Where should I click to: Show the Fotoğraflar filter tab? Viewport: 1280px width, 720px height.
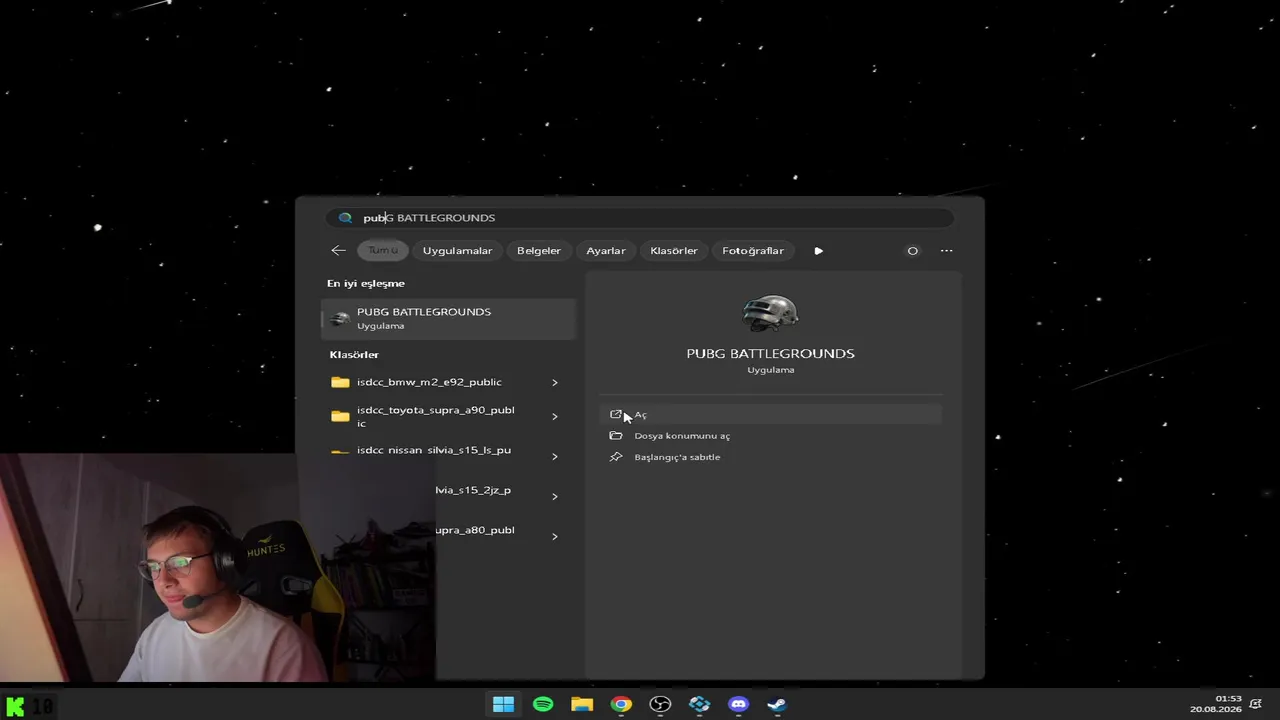pyautogui.click(x=753, y=251)
